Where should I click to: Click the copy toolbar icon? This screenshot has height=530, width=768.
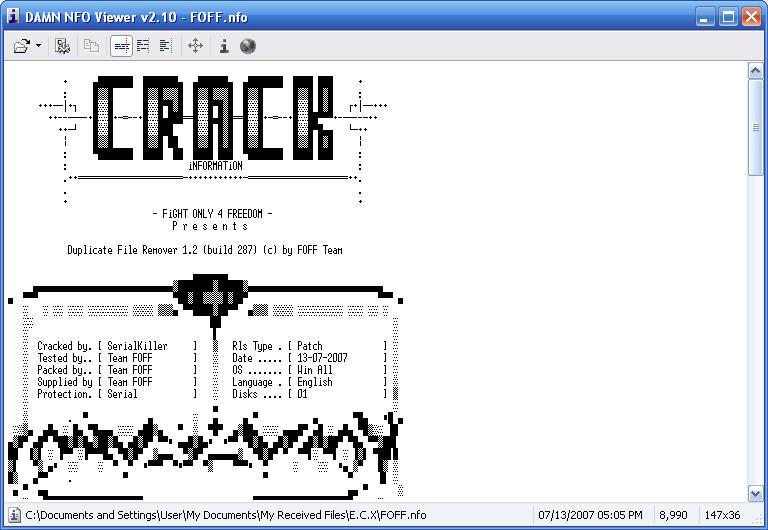pos(91,47)
